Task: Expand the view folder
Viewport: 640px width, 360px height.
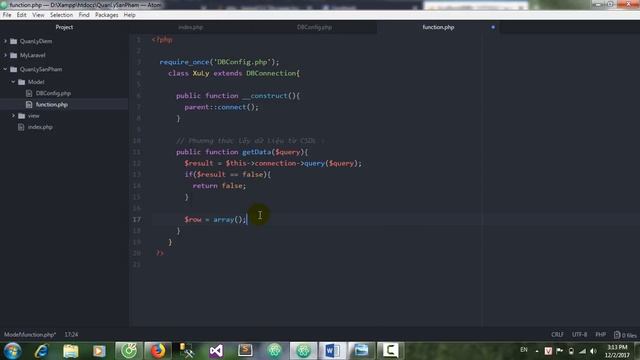Action: click(13, 116)
